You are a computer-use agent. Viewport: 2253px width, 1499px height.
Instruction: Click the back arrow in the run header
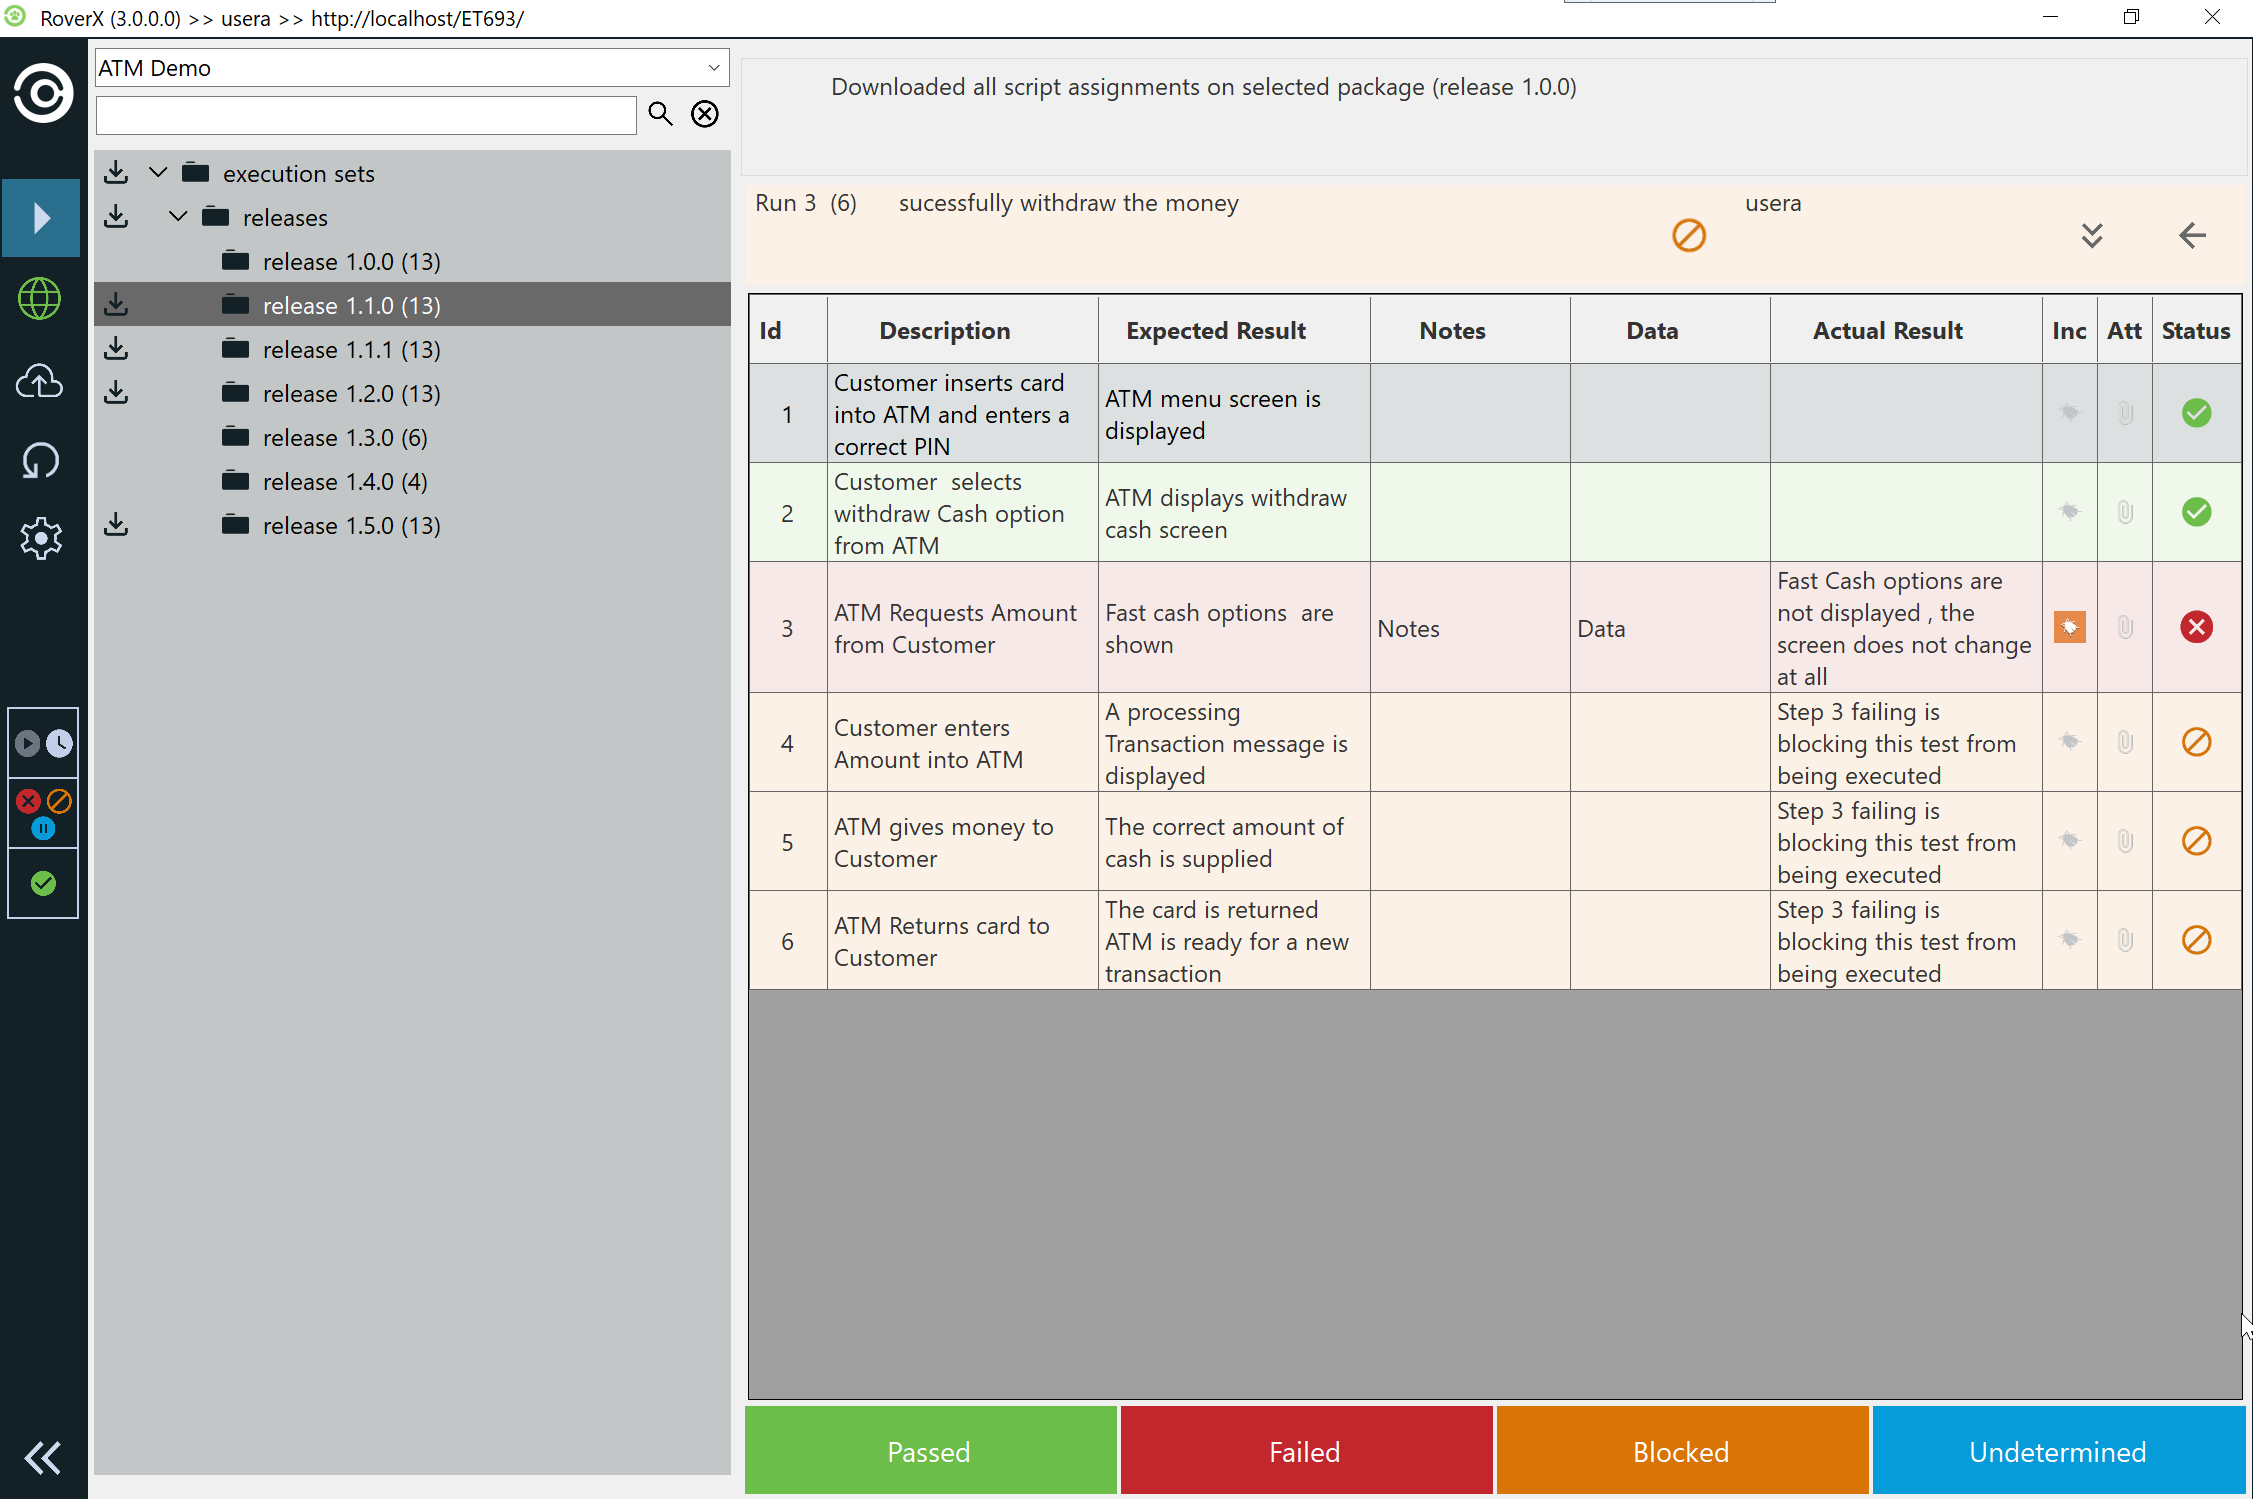[2192, 236]
